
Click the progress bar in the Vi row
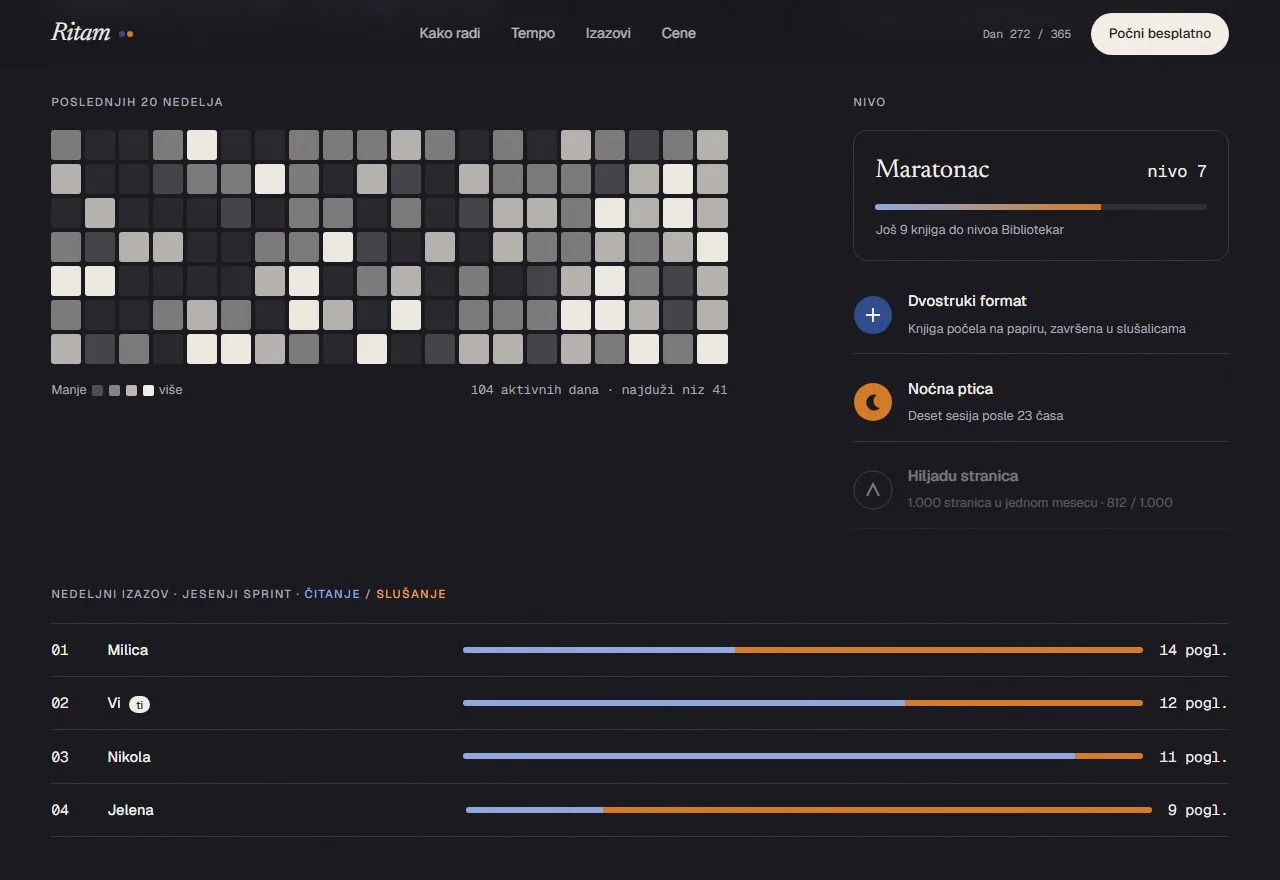click(803, 703)
